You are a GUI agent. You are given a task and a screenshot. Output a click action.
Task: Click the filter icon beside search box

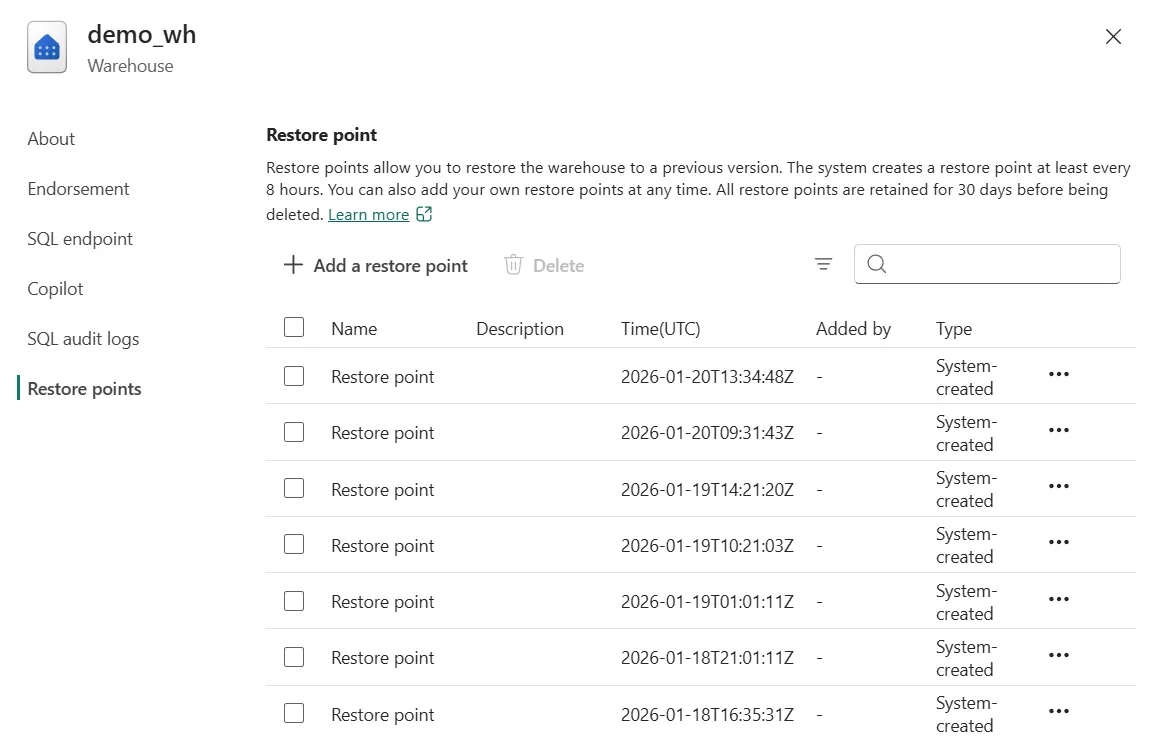823,264
